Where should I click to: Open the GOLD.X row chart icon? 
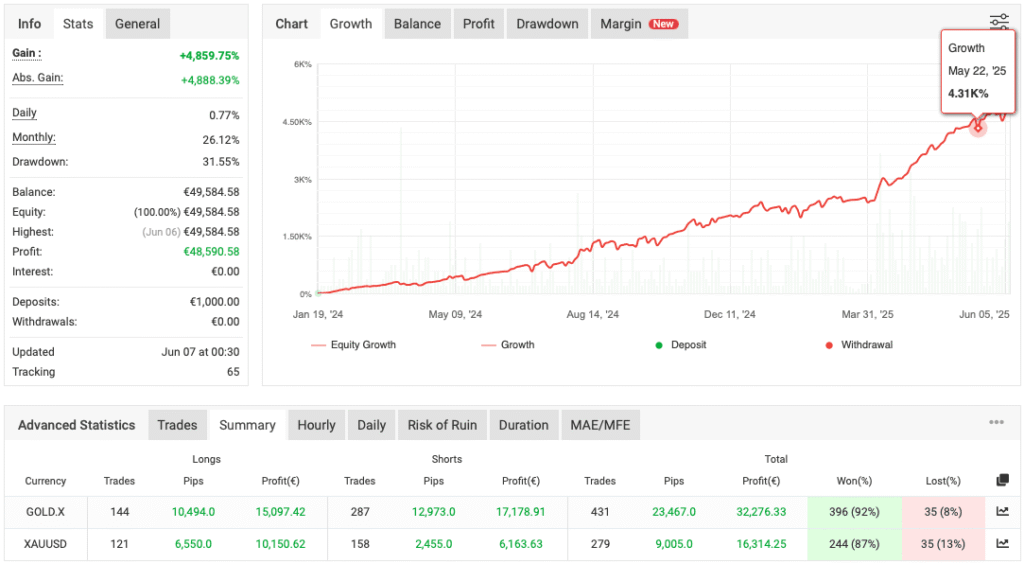1002,512
